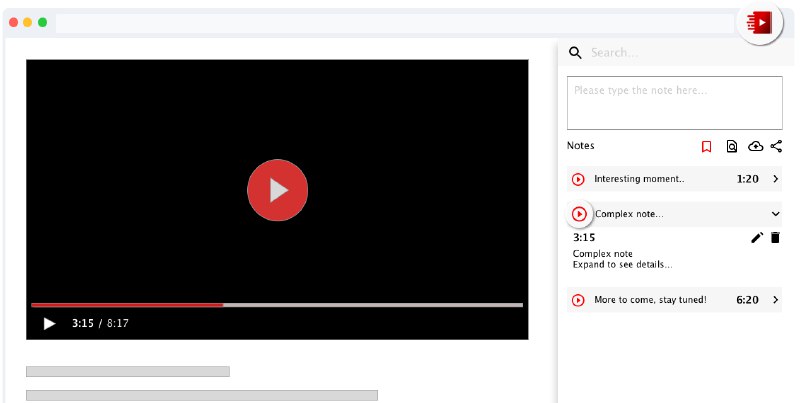Screen dimensions: 800x403
Task: Click the note text box to type
Action: 674,103
